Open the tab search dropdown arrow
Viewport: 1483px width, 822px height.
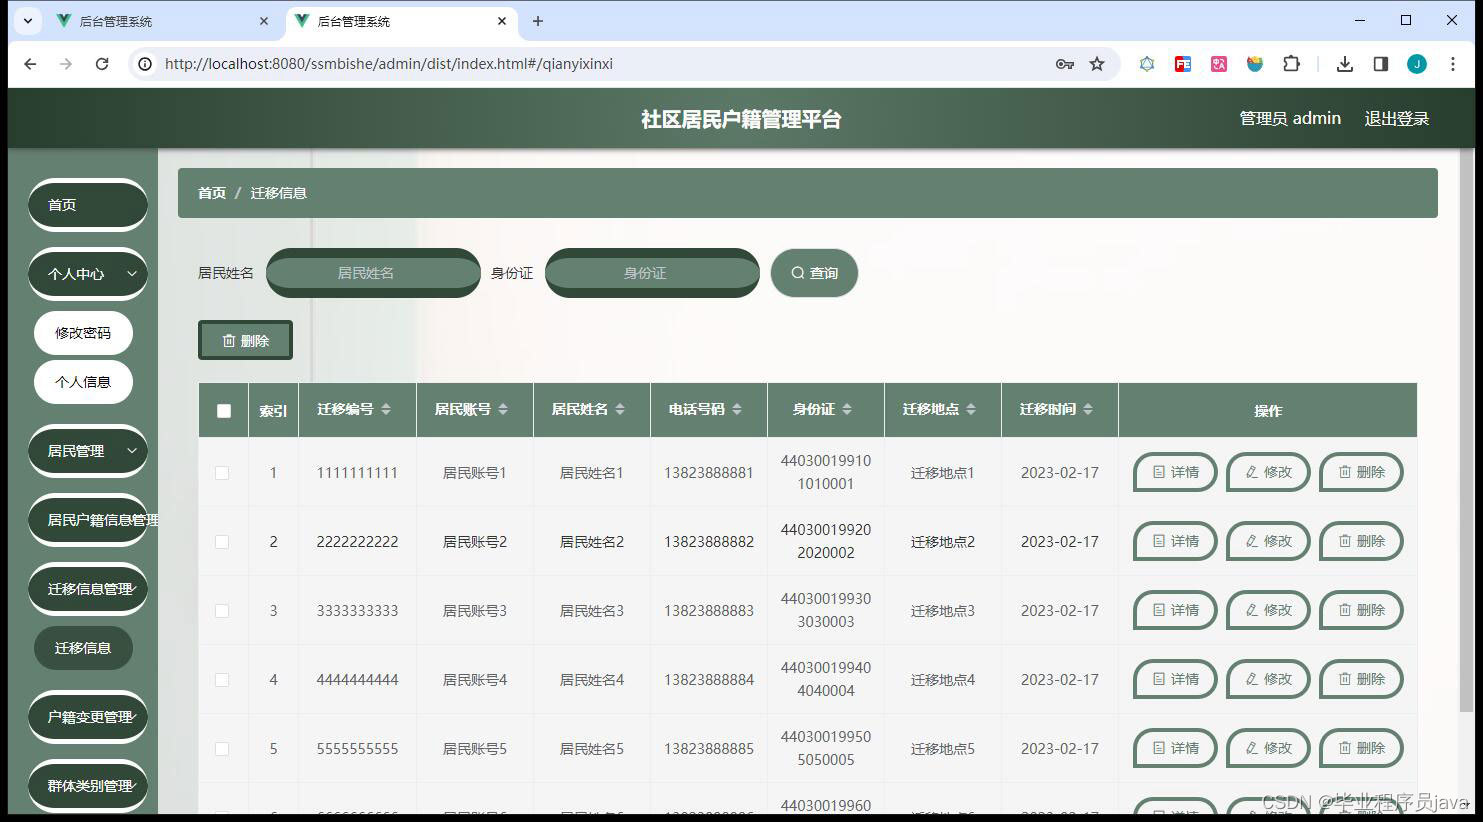pos(27,21)
